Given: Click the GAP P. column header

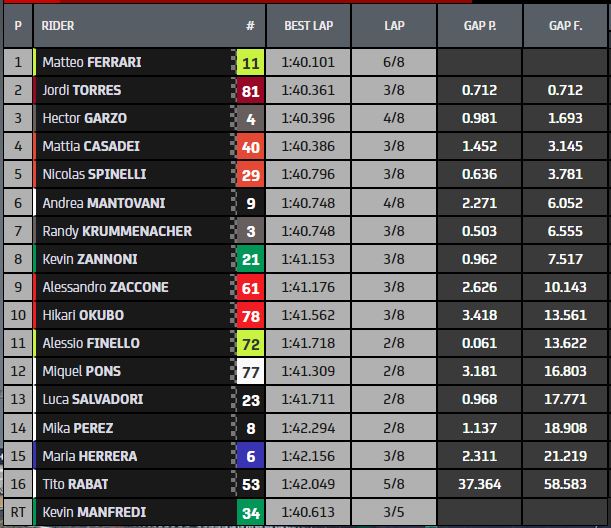Looking at the screenshot, I should pos(480,25).
